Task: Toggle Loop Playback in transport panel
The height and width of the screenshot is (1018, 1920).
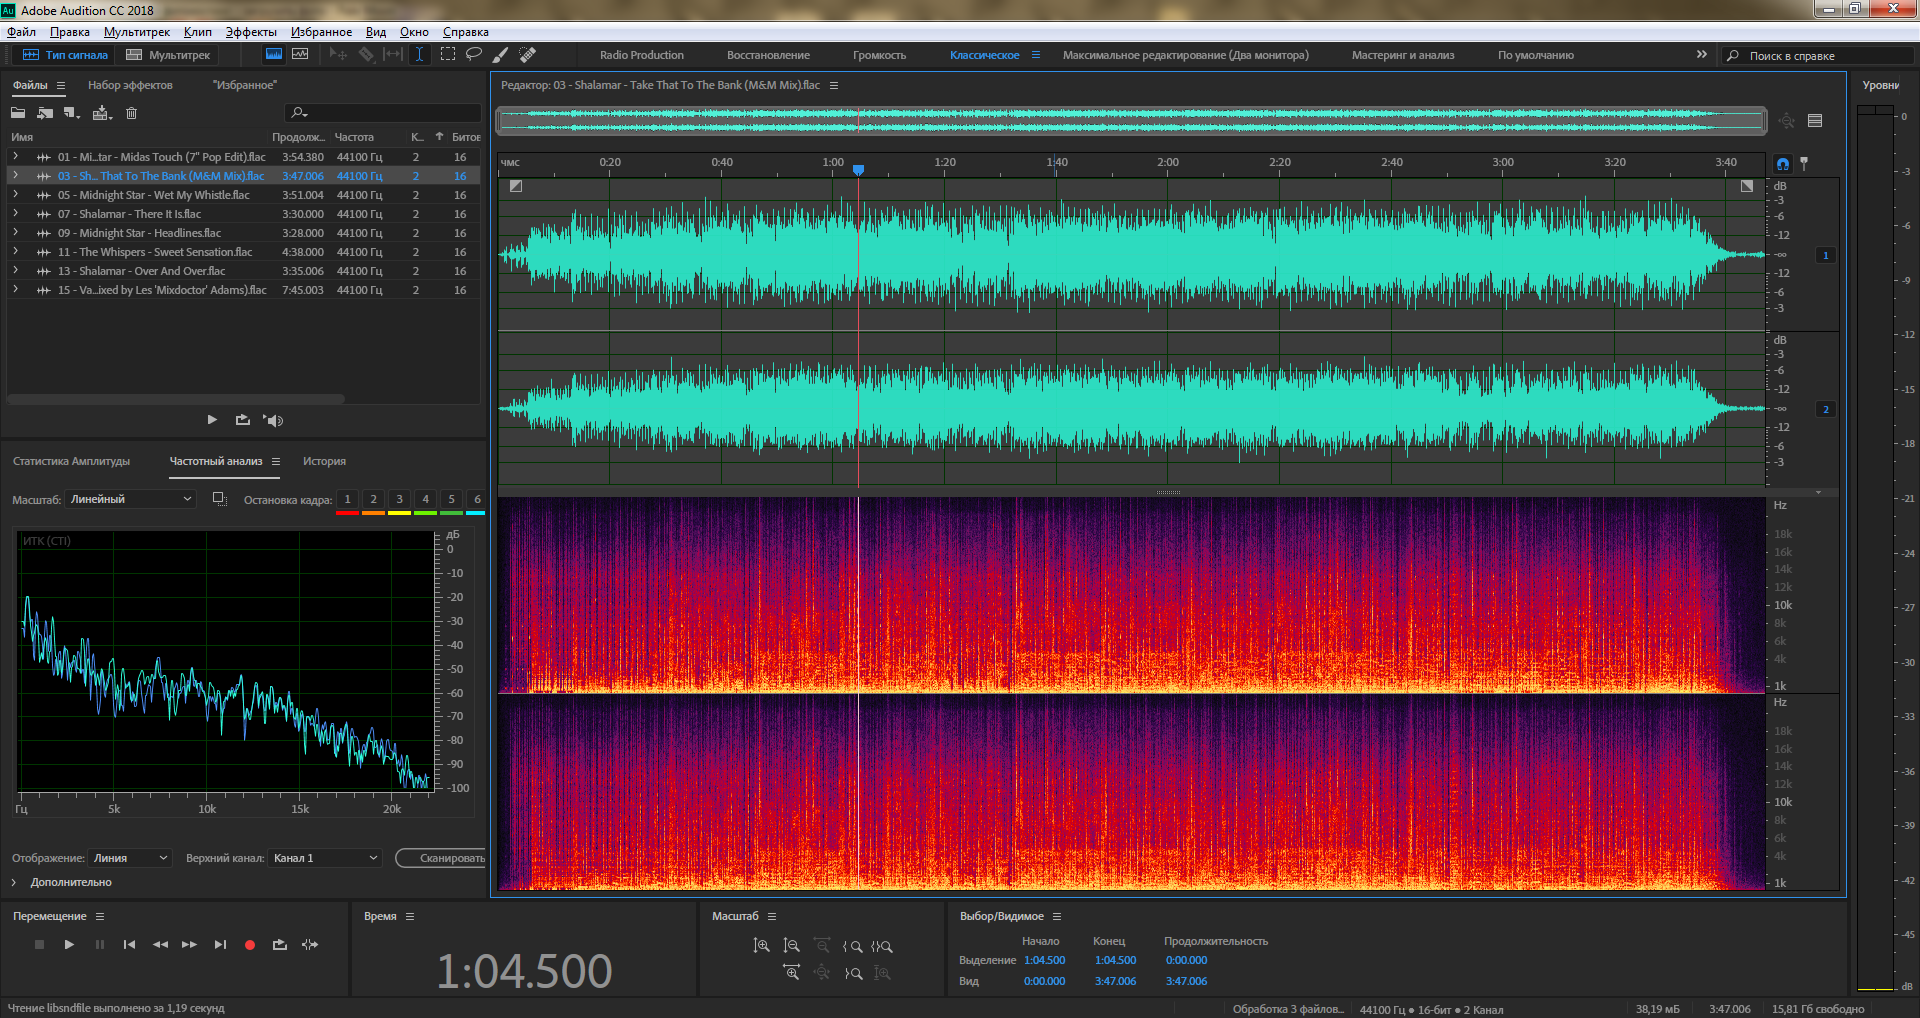Action: 280,945
